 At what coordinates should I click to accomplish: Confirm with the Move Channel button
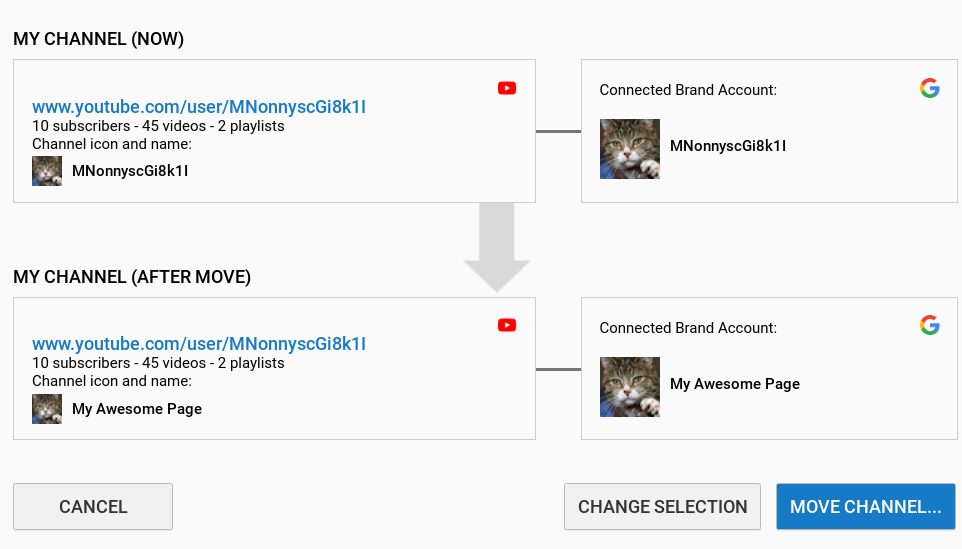(865, 507)
